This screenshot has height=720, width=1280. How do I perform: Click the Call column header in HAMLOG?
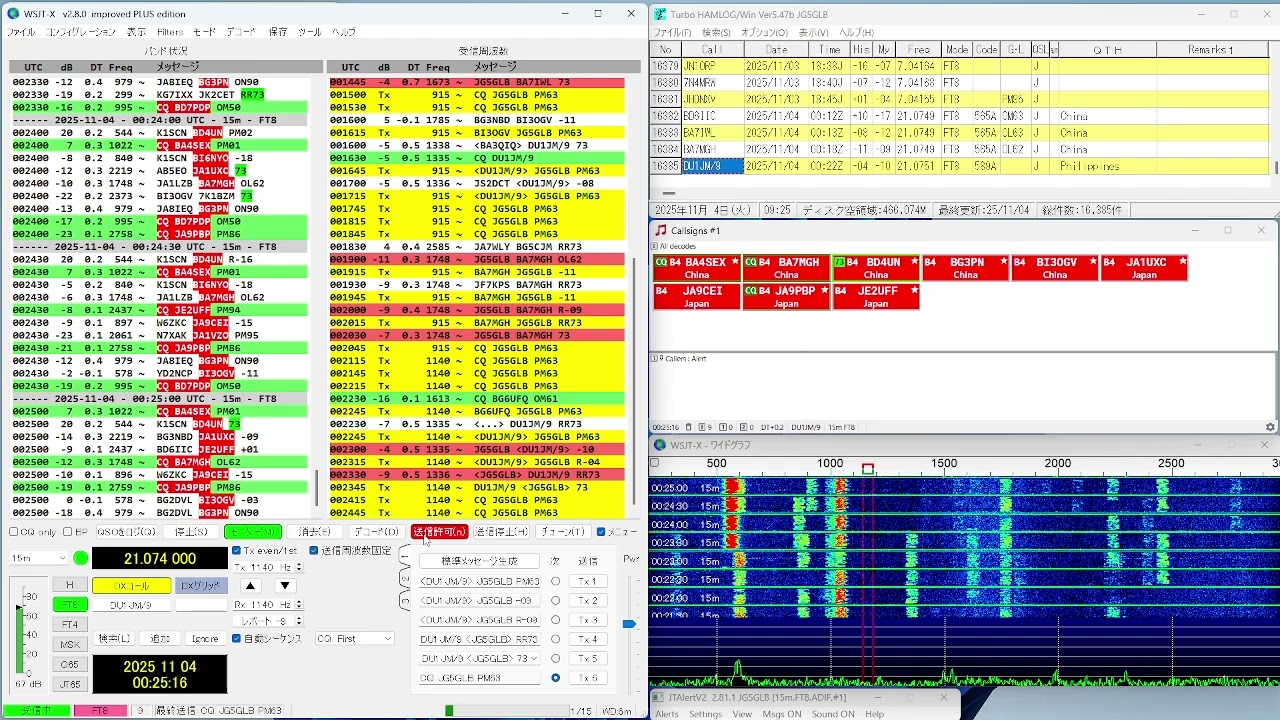click(712, 49)
